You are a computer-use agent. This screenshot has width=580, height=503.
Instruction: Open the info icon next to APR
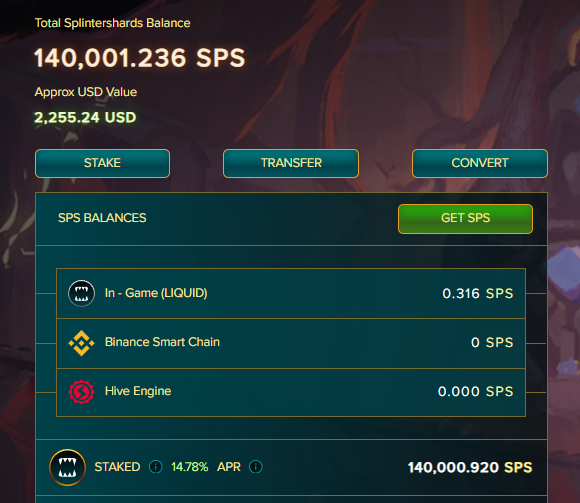pos(256,467)
